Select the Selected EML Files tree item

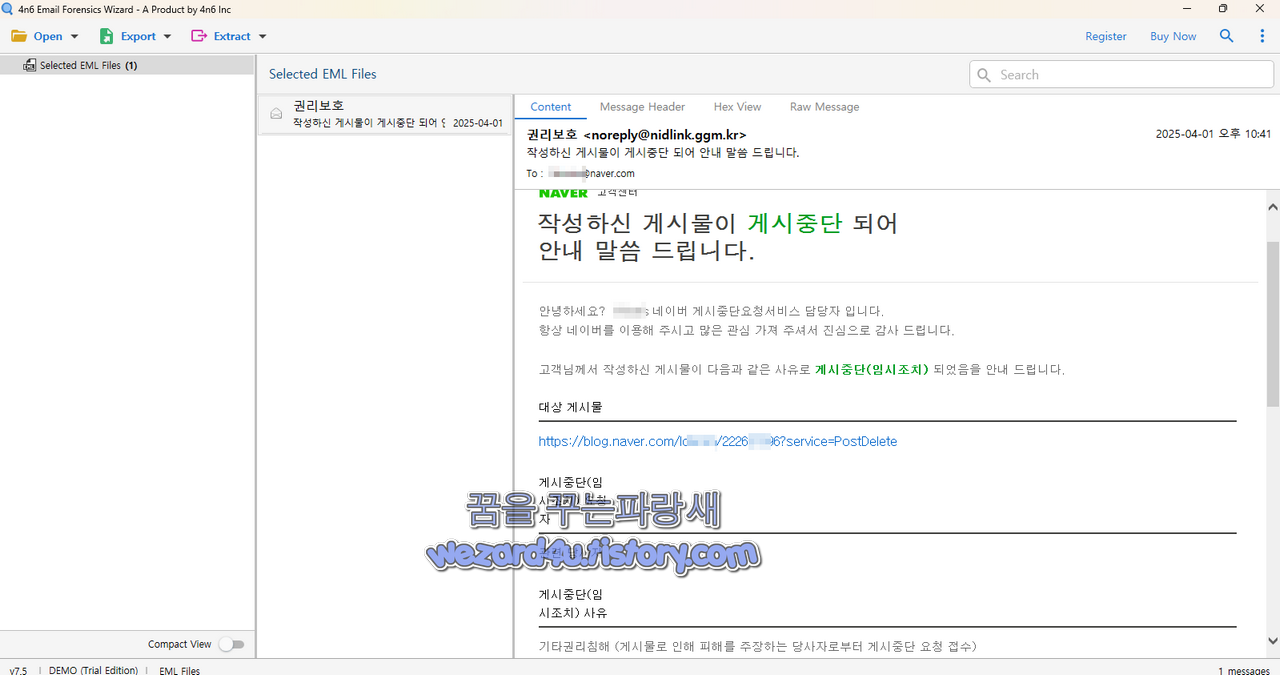pyautogui.click(x=127, y=65)
